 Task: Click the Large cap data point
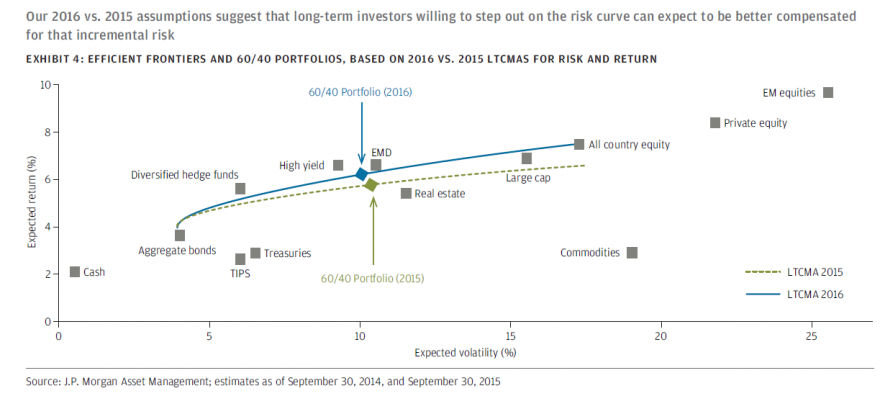pyautogui.click(x=526, y=159)
